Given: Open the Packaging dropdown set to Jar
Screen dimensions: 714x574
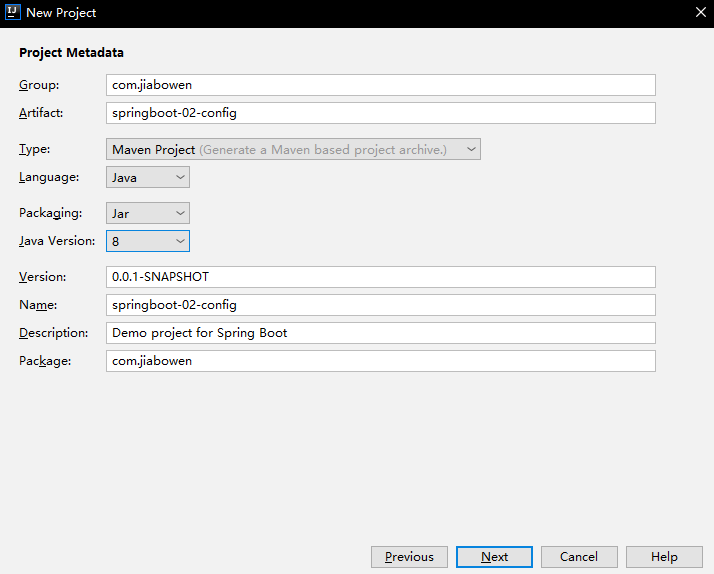Looking at the screenshot, I should (148, 213).
